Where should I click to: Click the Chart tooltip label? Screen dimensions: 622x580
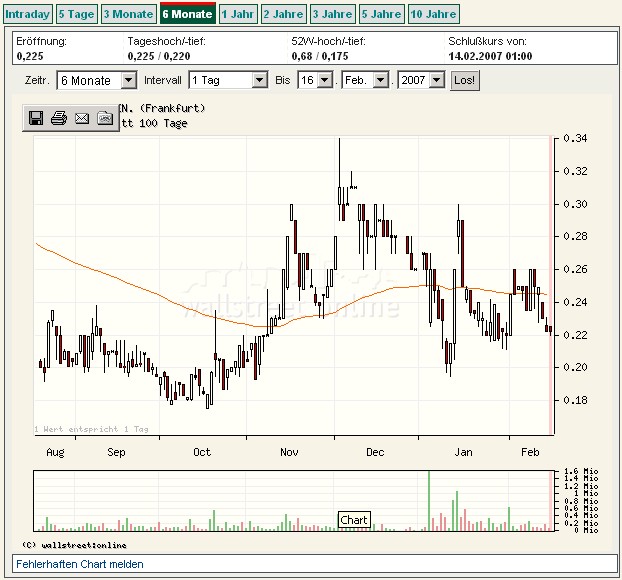354,520
